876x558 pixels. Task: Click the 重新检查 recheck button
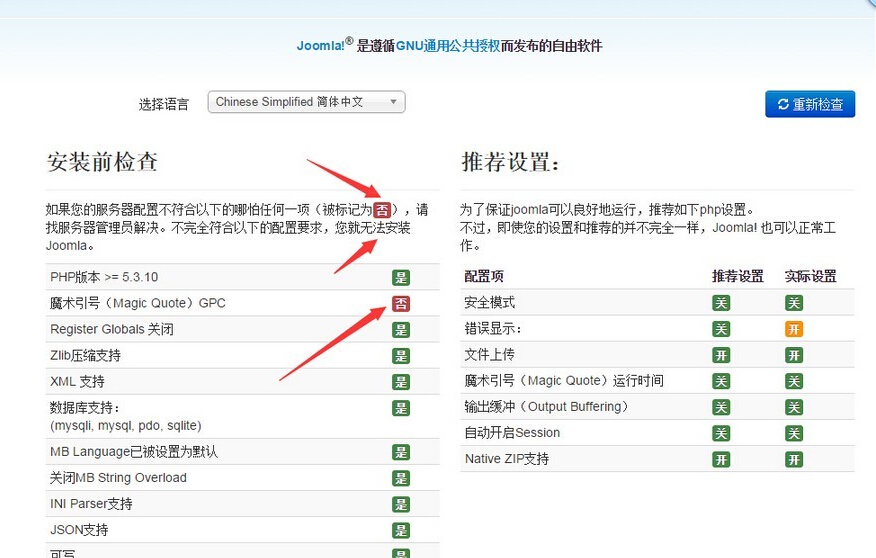click(810, 104)
